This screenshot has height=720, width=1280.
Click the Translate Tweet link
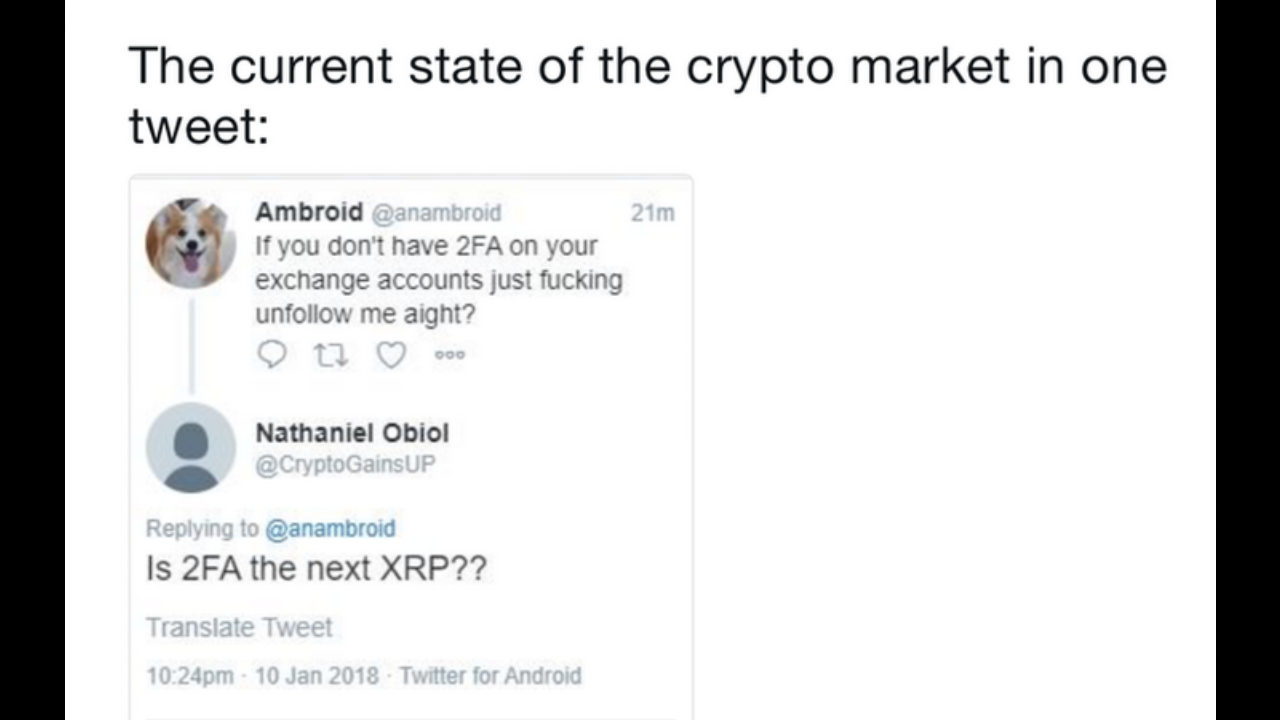(238, 628)
